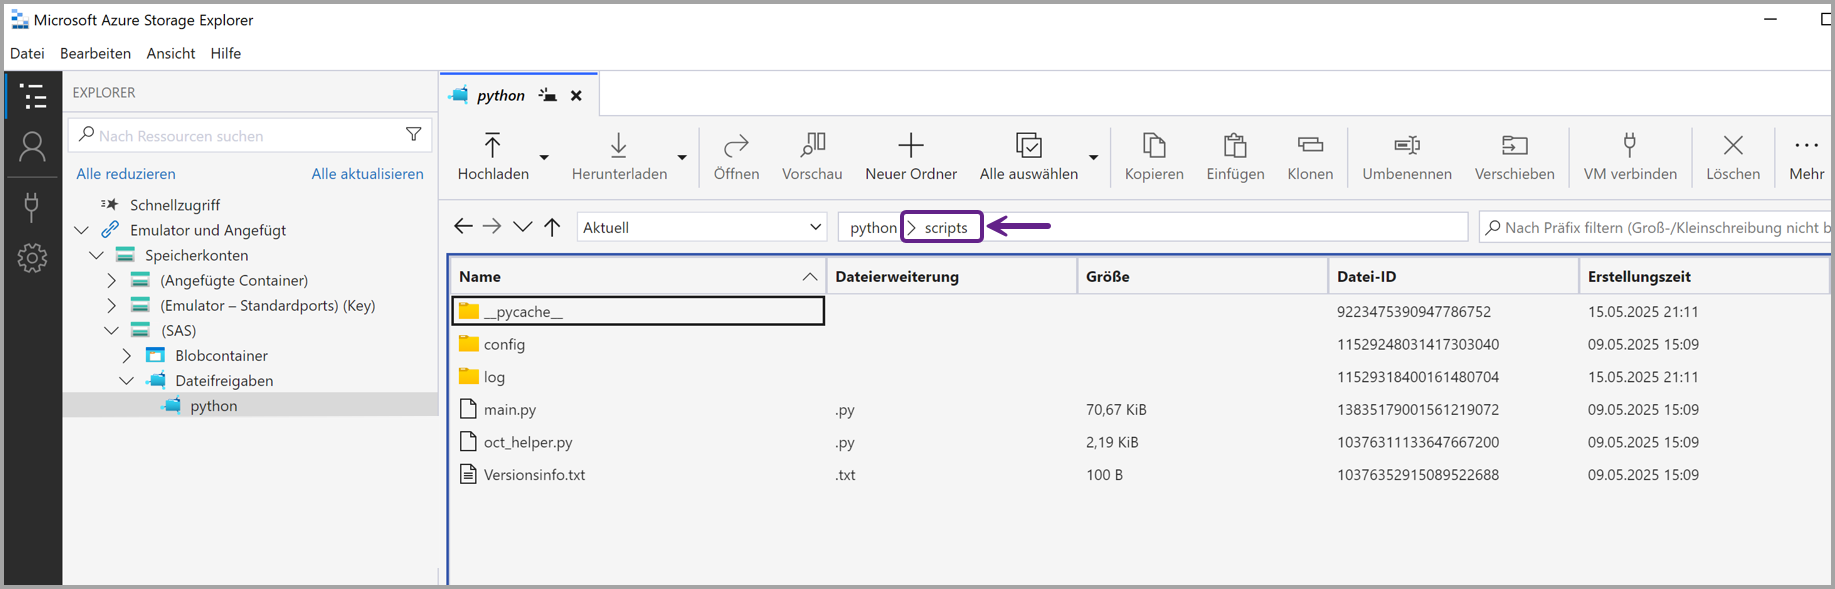Viewport: 1835px width, 589px height.
Task: Open the Bearbeiten menu
Action: click(95, 53)
